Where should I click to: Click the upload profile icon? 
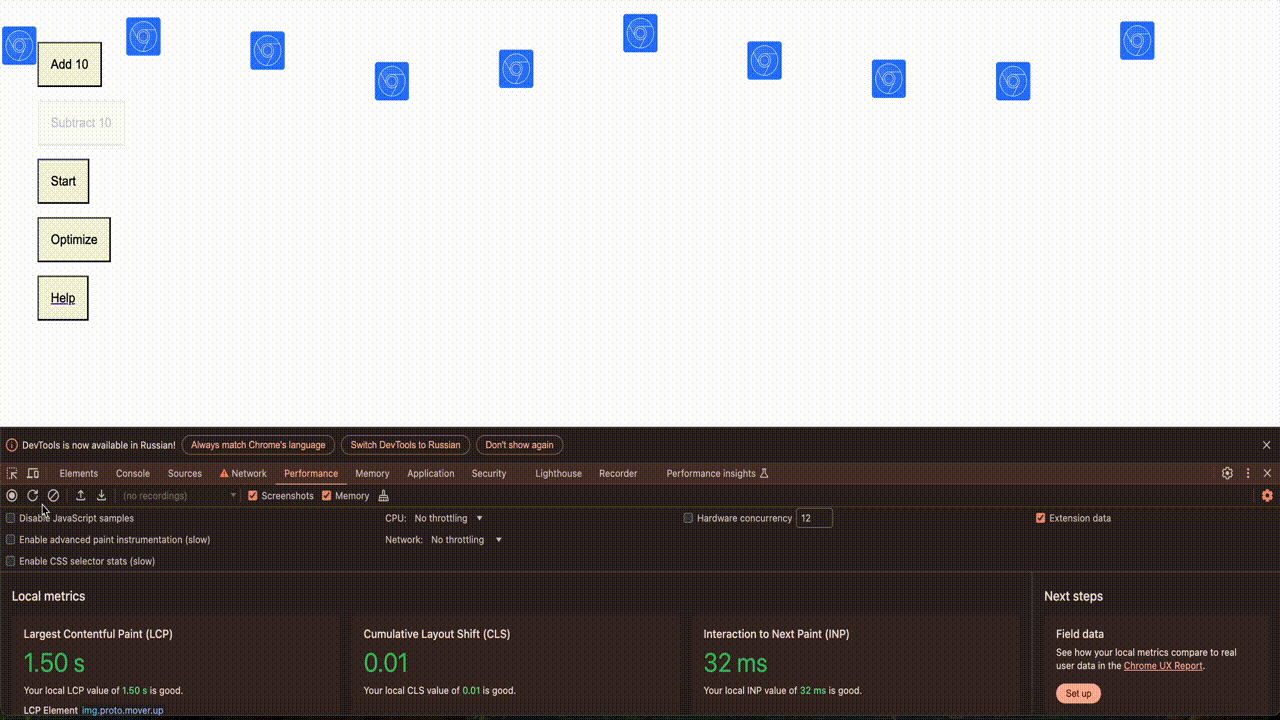tap(81, 496)
